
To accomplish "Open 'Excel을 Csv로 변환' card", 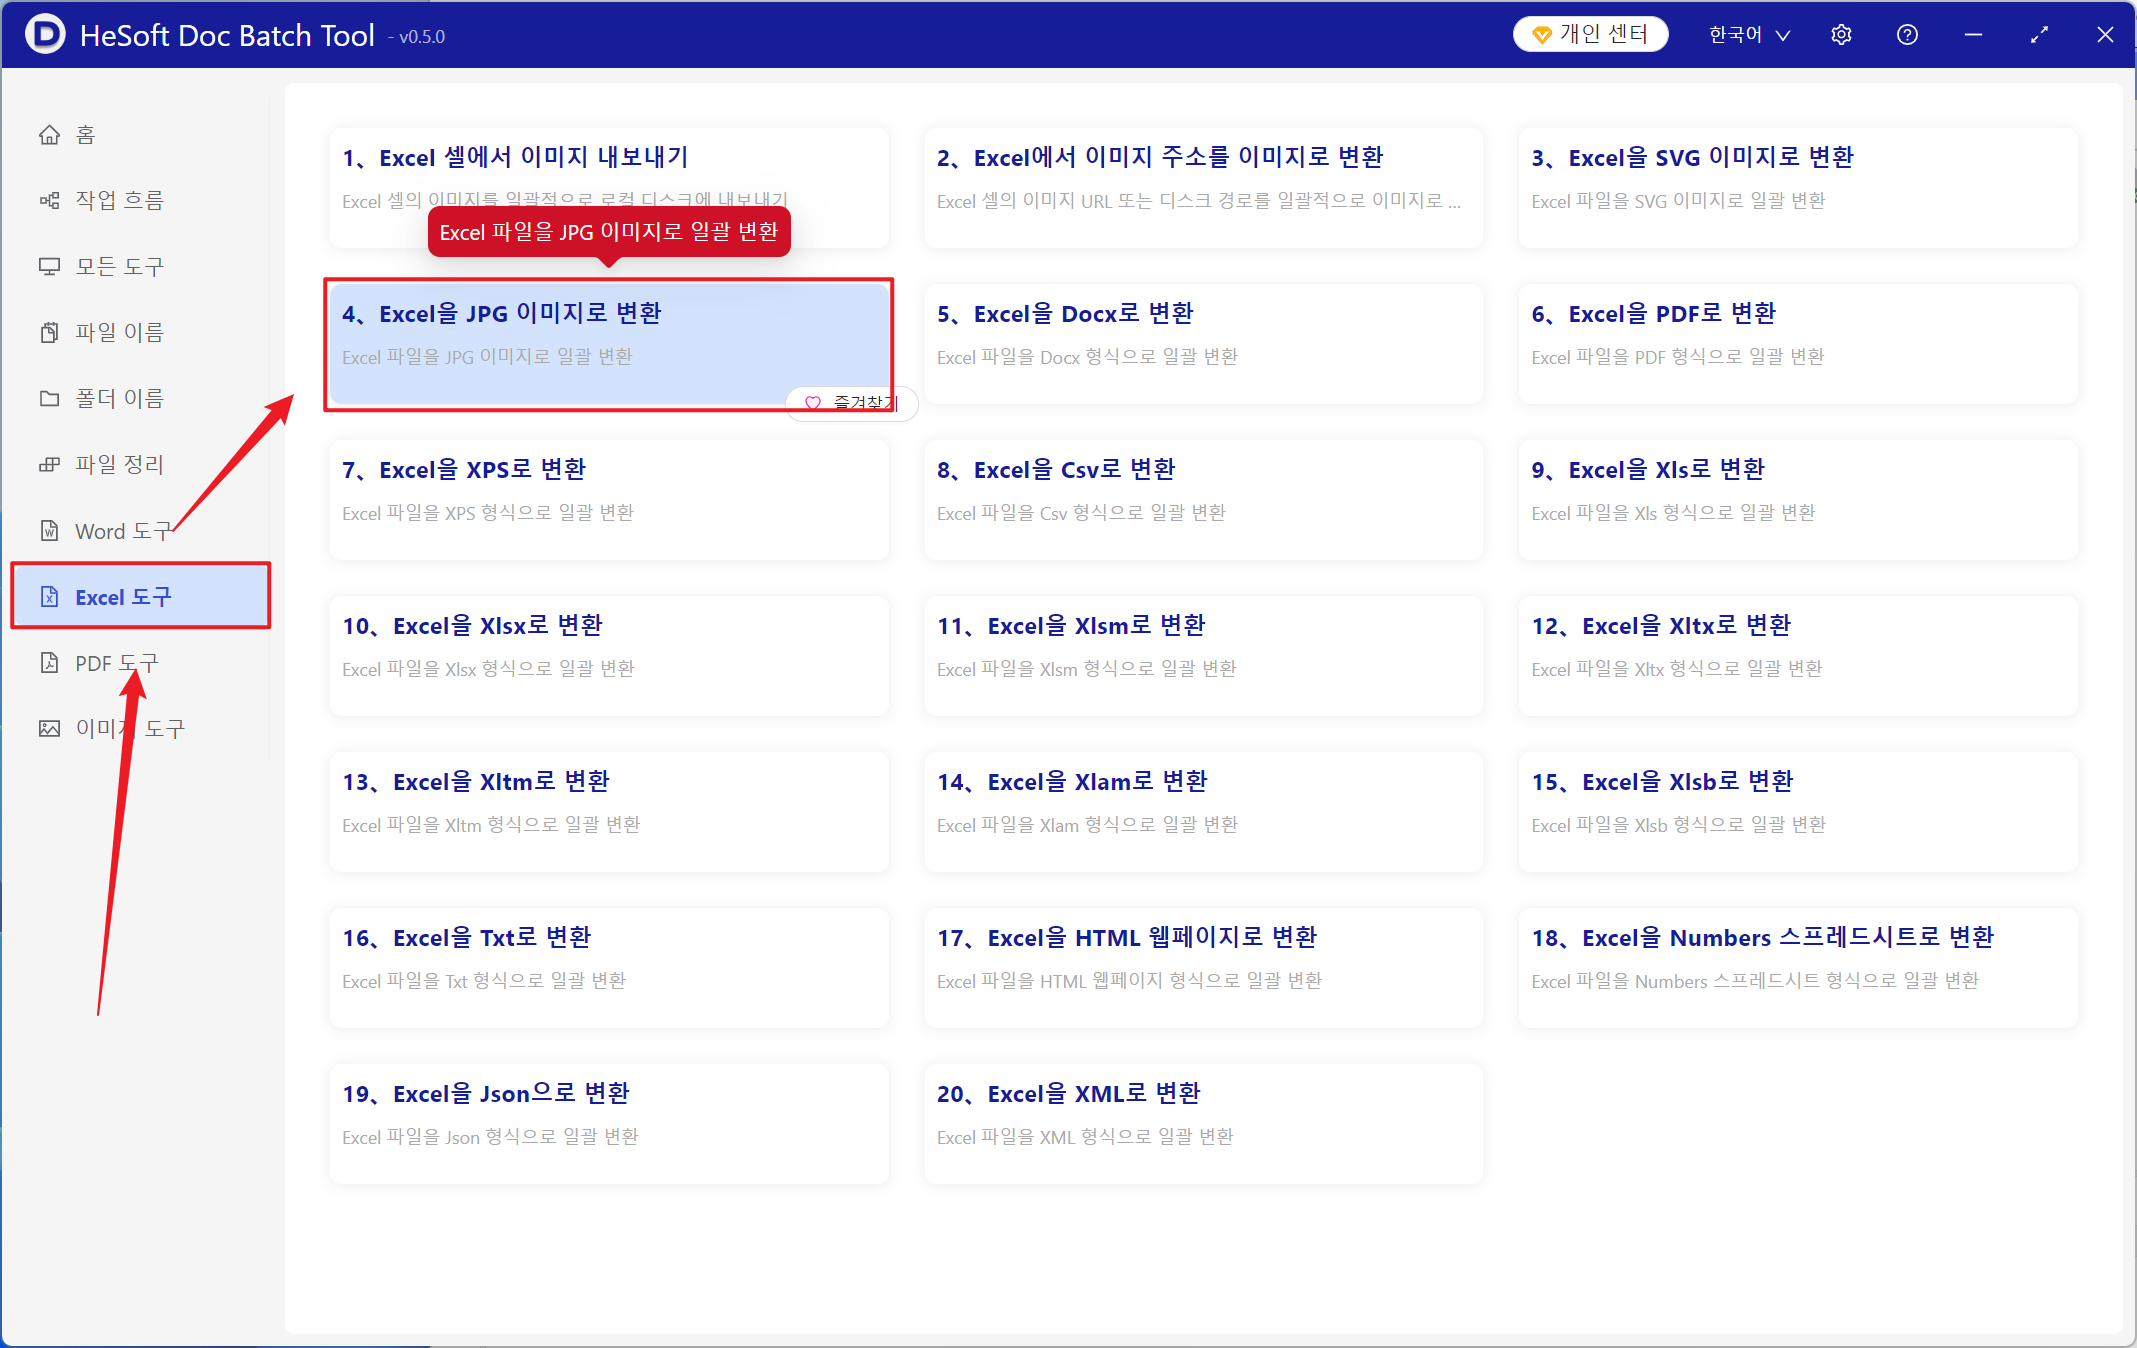I will [x=1203, y=500].
